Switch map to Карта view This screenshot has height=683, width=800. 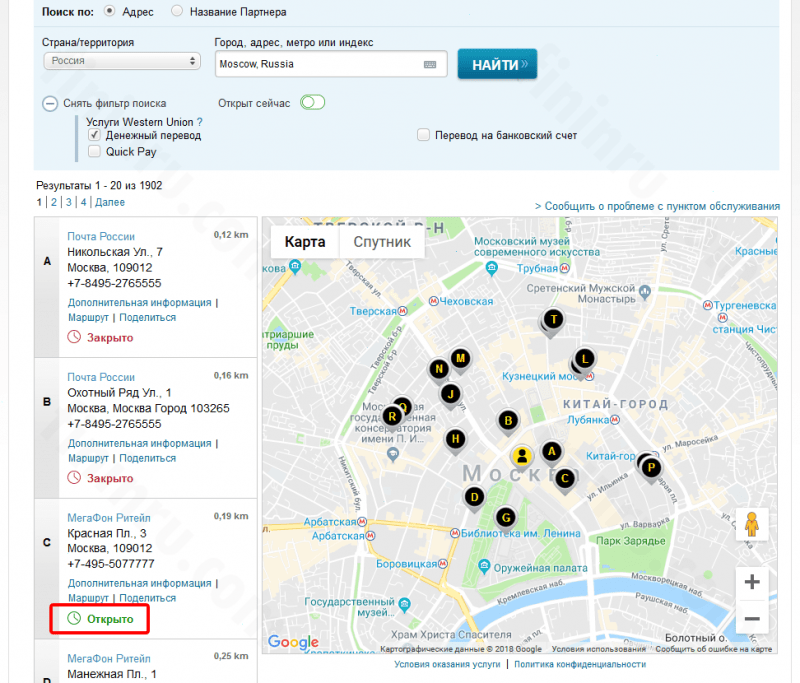tap(305, 242)
